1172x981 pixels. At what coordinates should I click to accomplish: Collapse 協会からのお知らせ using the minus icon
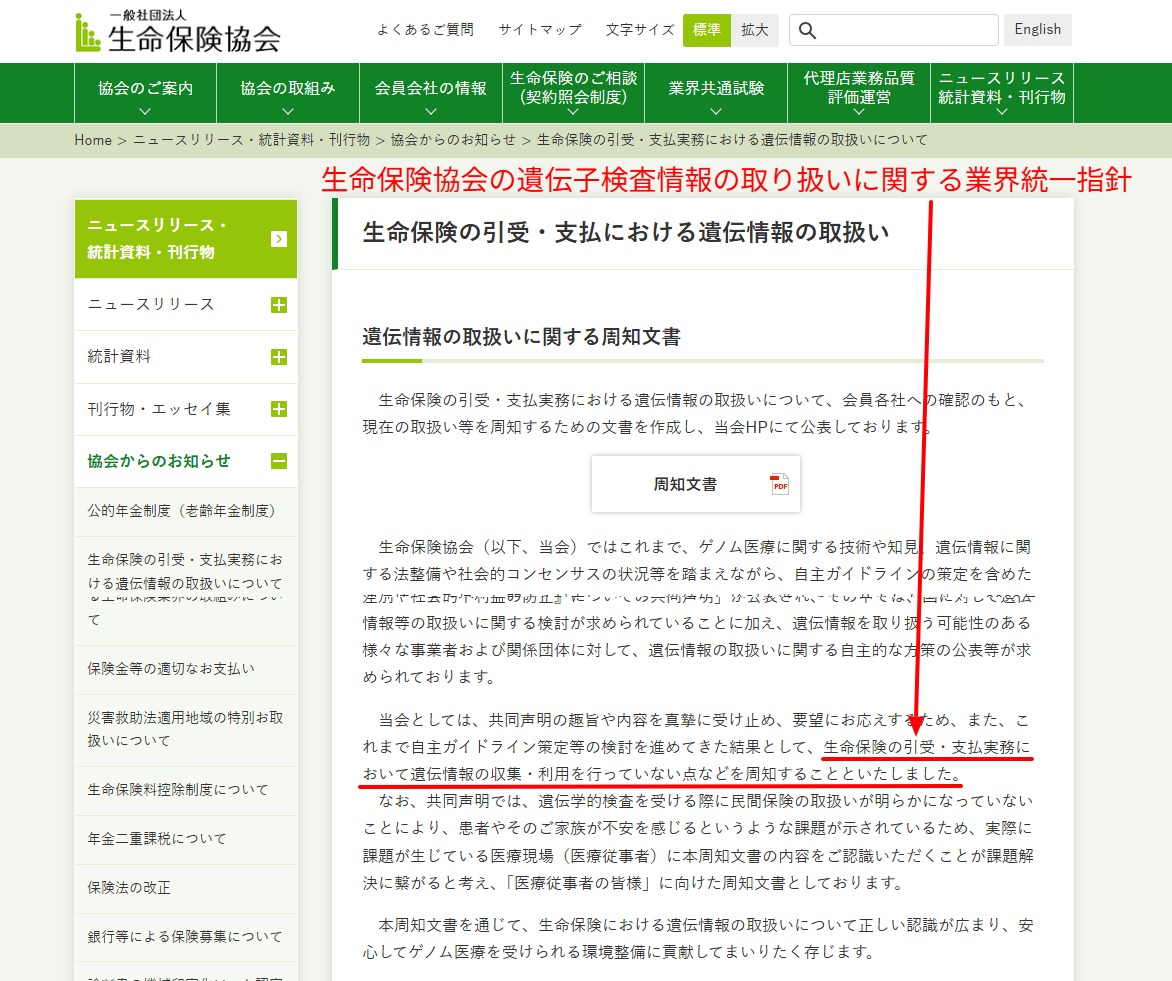click(x=280, y=460)
